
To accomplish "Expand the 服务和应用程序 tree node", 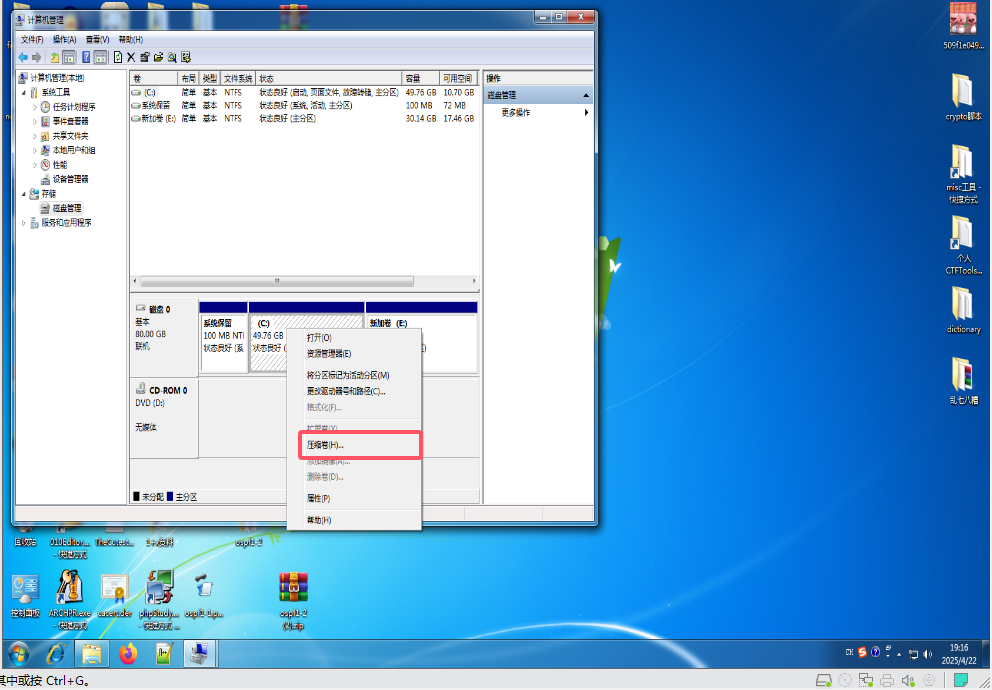I will [23, 223].
